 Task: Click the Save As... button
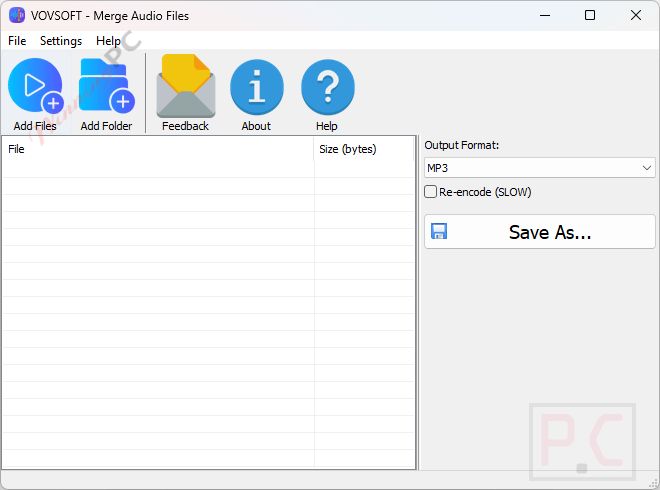540,232
